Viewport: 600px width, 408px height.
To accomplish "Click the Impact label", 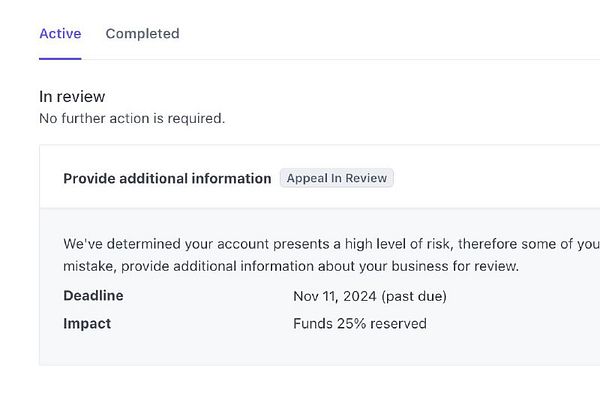I will point(87,324).
